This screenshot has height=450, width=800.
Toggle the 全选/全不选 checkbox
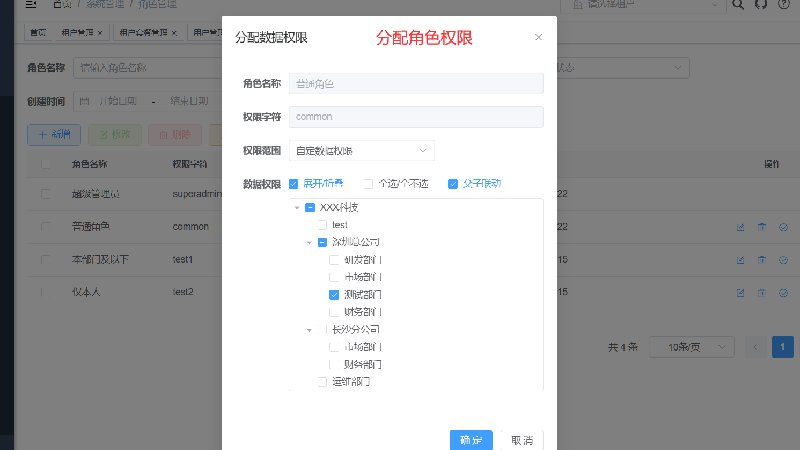[x=368, y=184]
